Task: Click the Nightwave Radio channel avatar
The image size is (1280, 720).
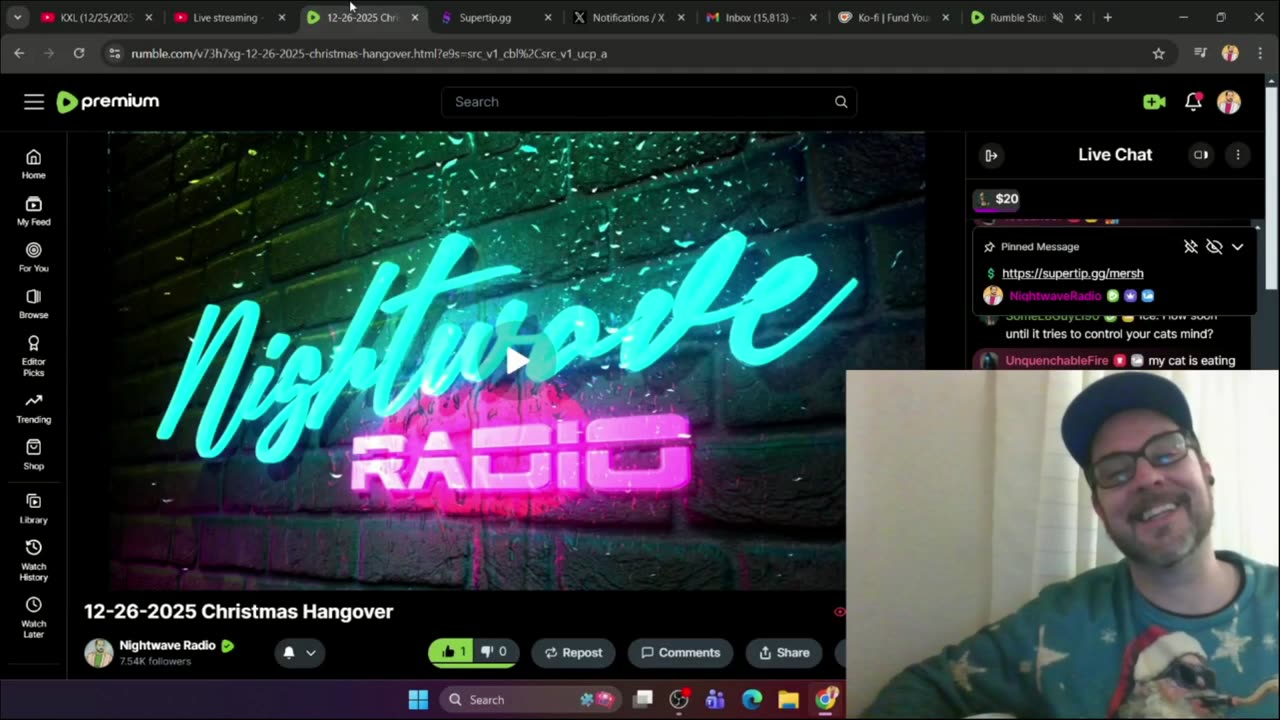Action: [99, 652]
